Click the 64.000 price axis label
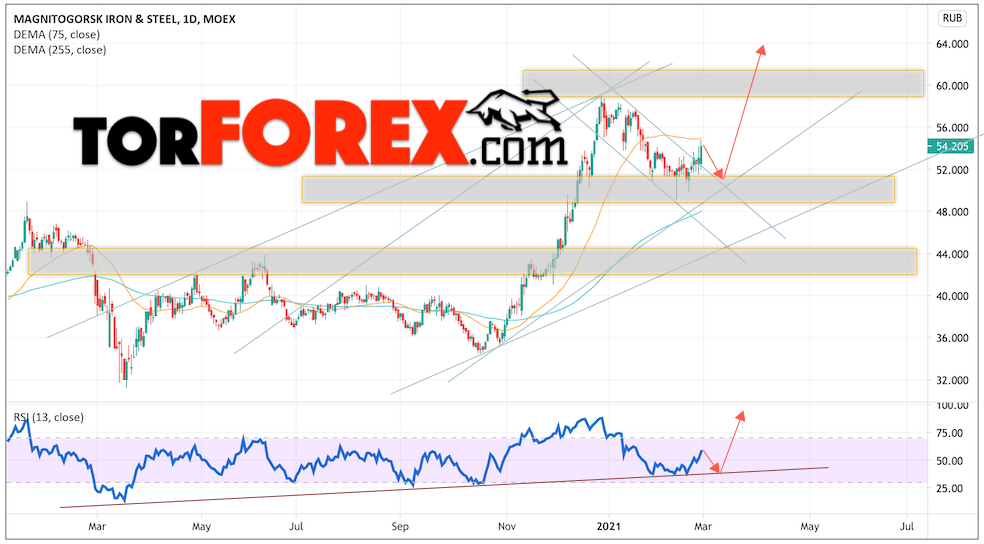Viewport: 984px width, 544px height. (950, 44)
